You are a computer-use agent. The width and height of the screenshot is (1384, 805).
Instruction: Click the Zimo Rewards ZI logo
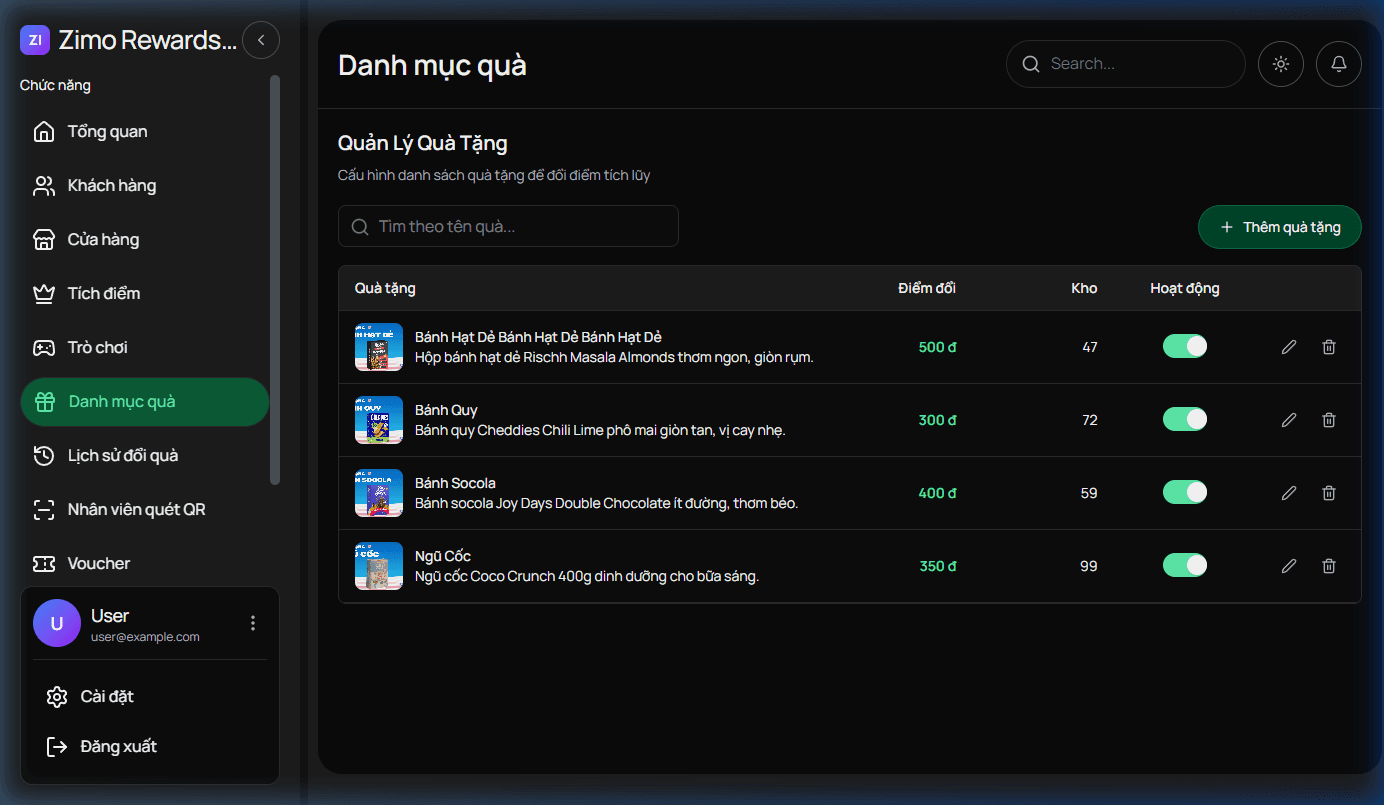click(x=35, y=40)
